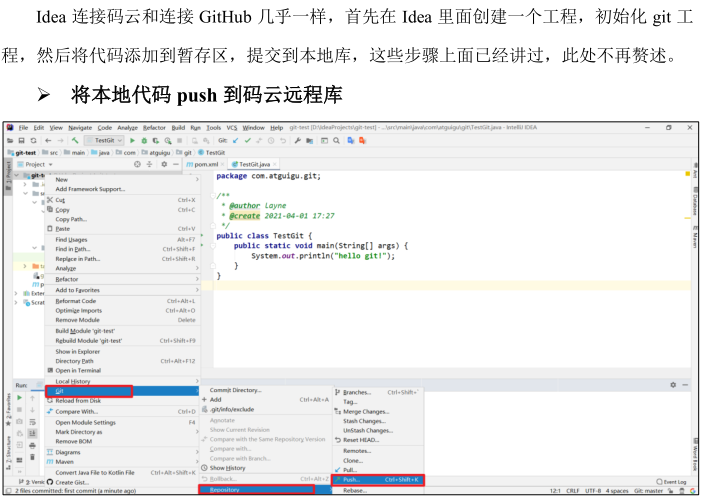Click the Build hammer icon
Image resolution: width=702 pixels, height=499 pixels.
coord(75,141)
